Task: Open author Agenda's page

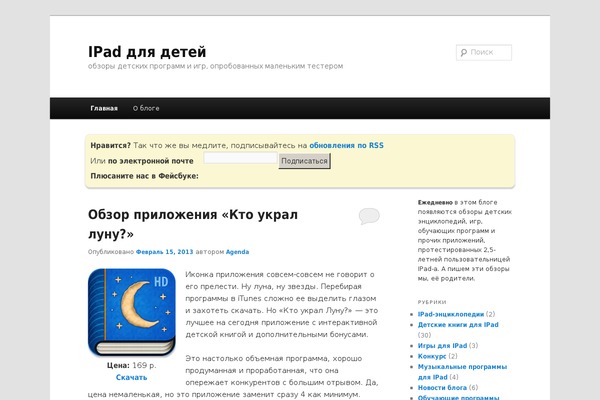Action: 237,251
